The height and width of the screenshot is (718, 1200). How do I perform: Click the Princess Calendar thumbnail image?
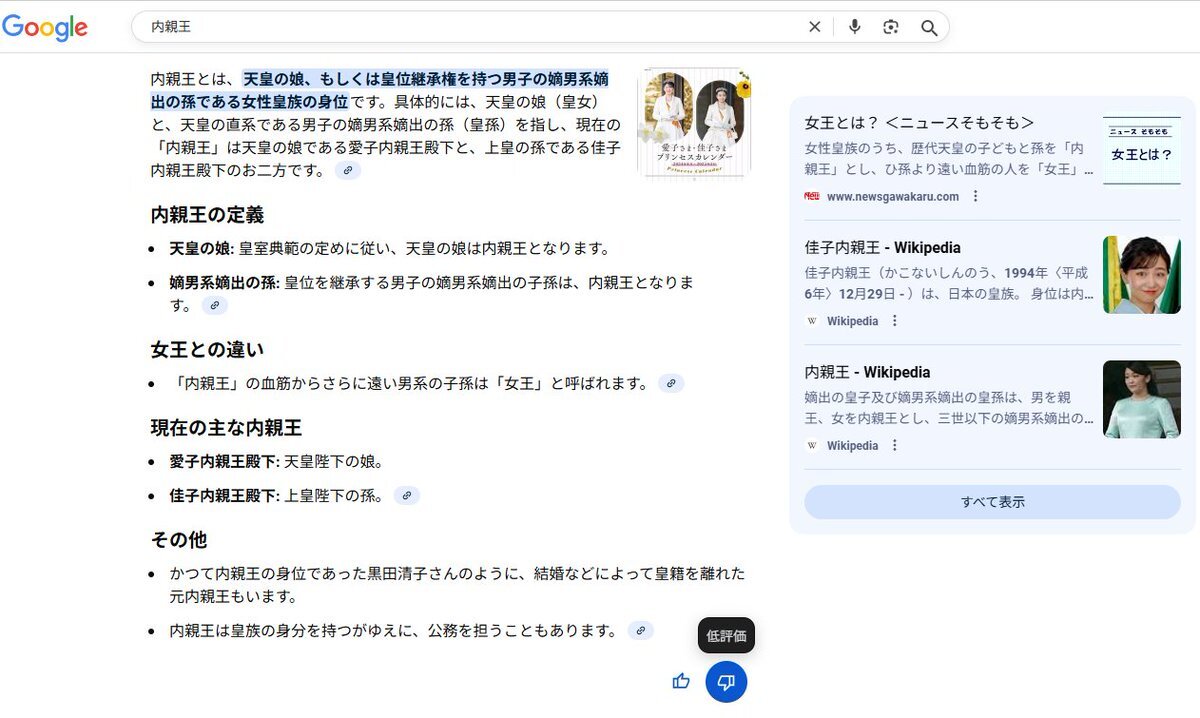(693, 123)
